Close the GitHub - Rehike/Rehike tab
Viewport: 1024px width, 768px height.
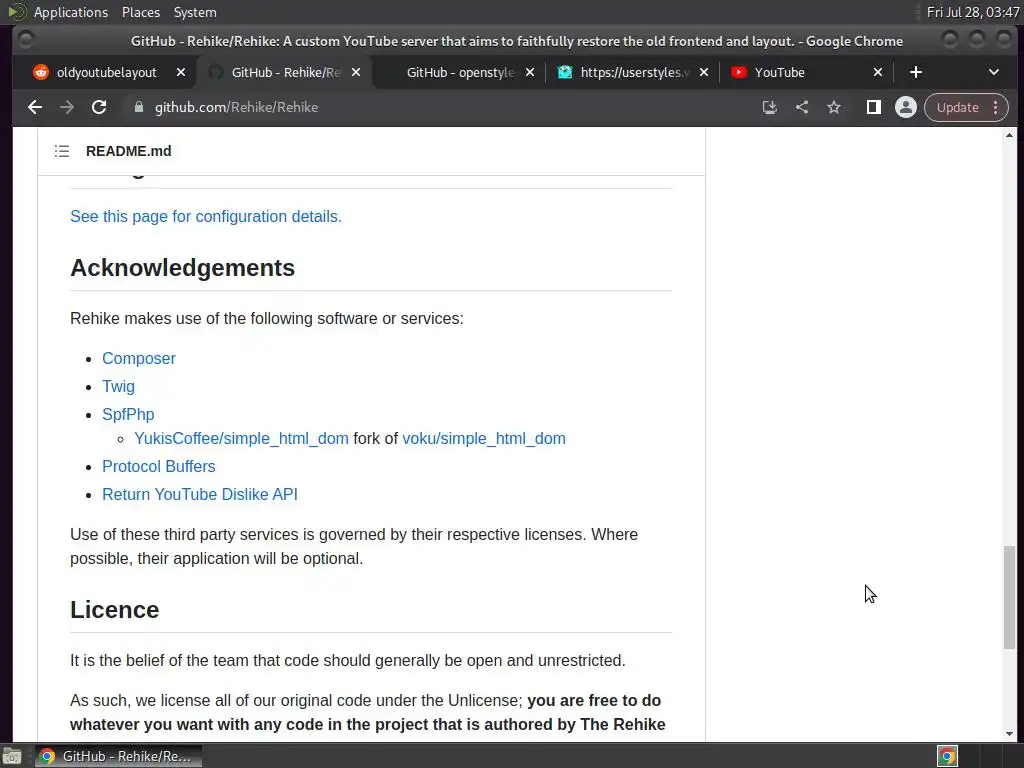coord(356,72)
